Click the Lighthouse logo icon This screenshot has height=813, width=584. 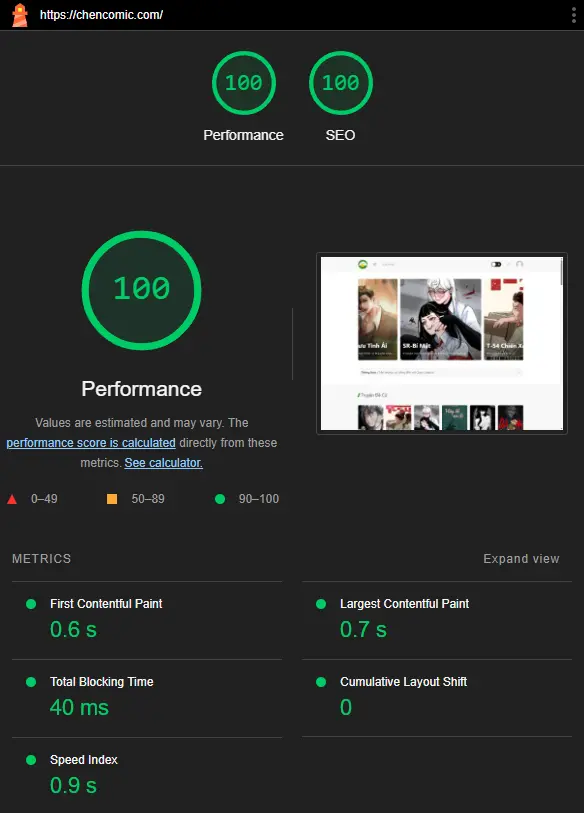point(20,15)
